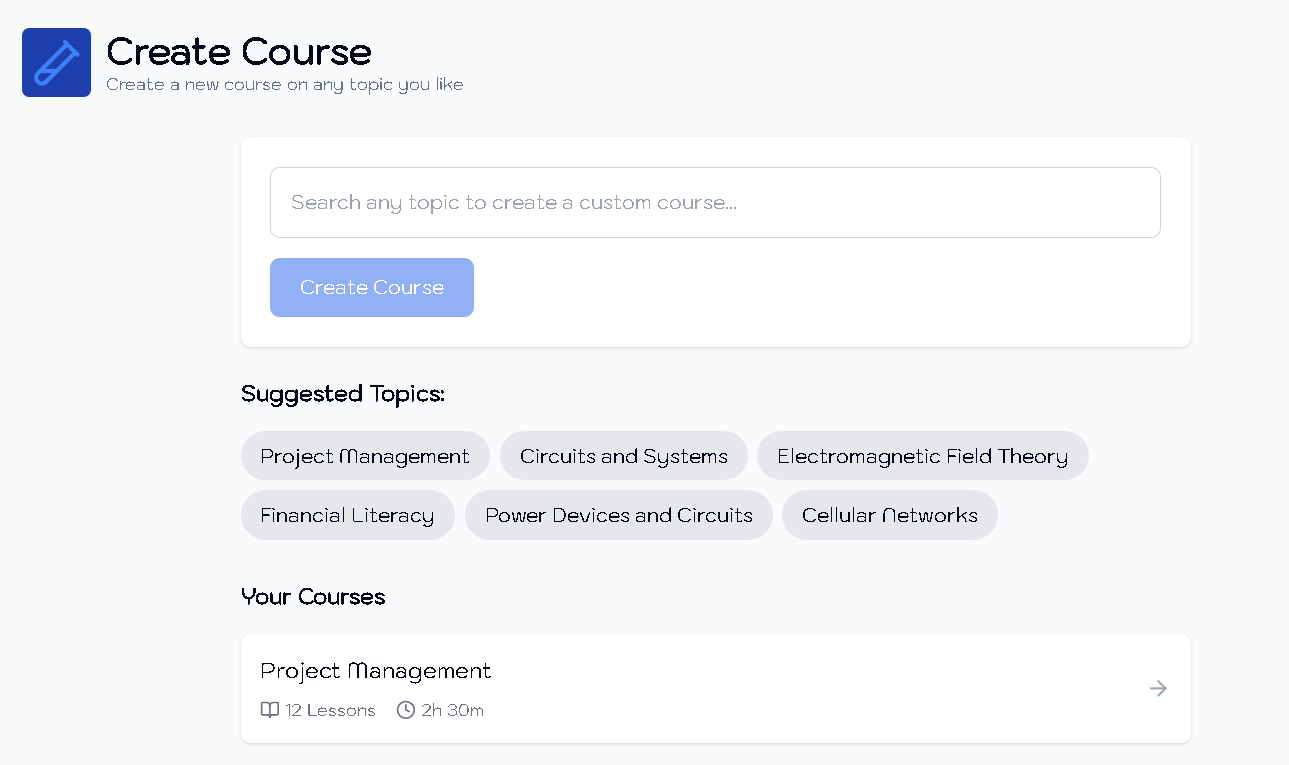Screen dimensions: 1289x765
Task: Click the clock icon beside 2h 30m
Action: [406, 710]
